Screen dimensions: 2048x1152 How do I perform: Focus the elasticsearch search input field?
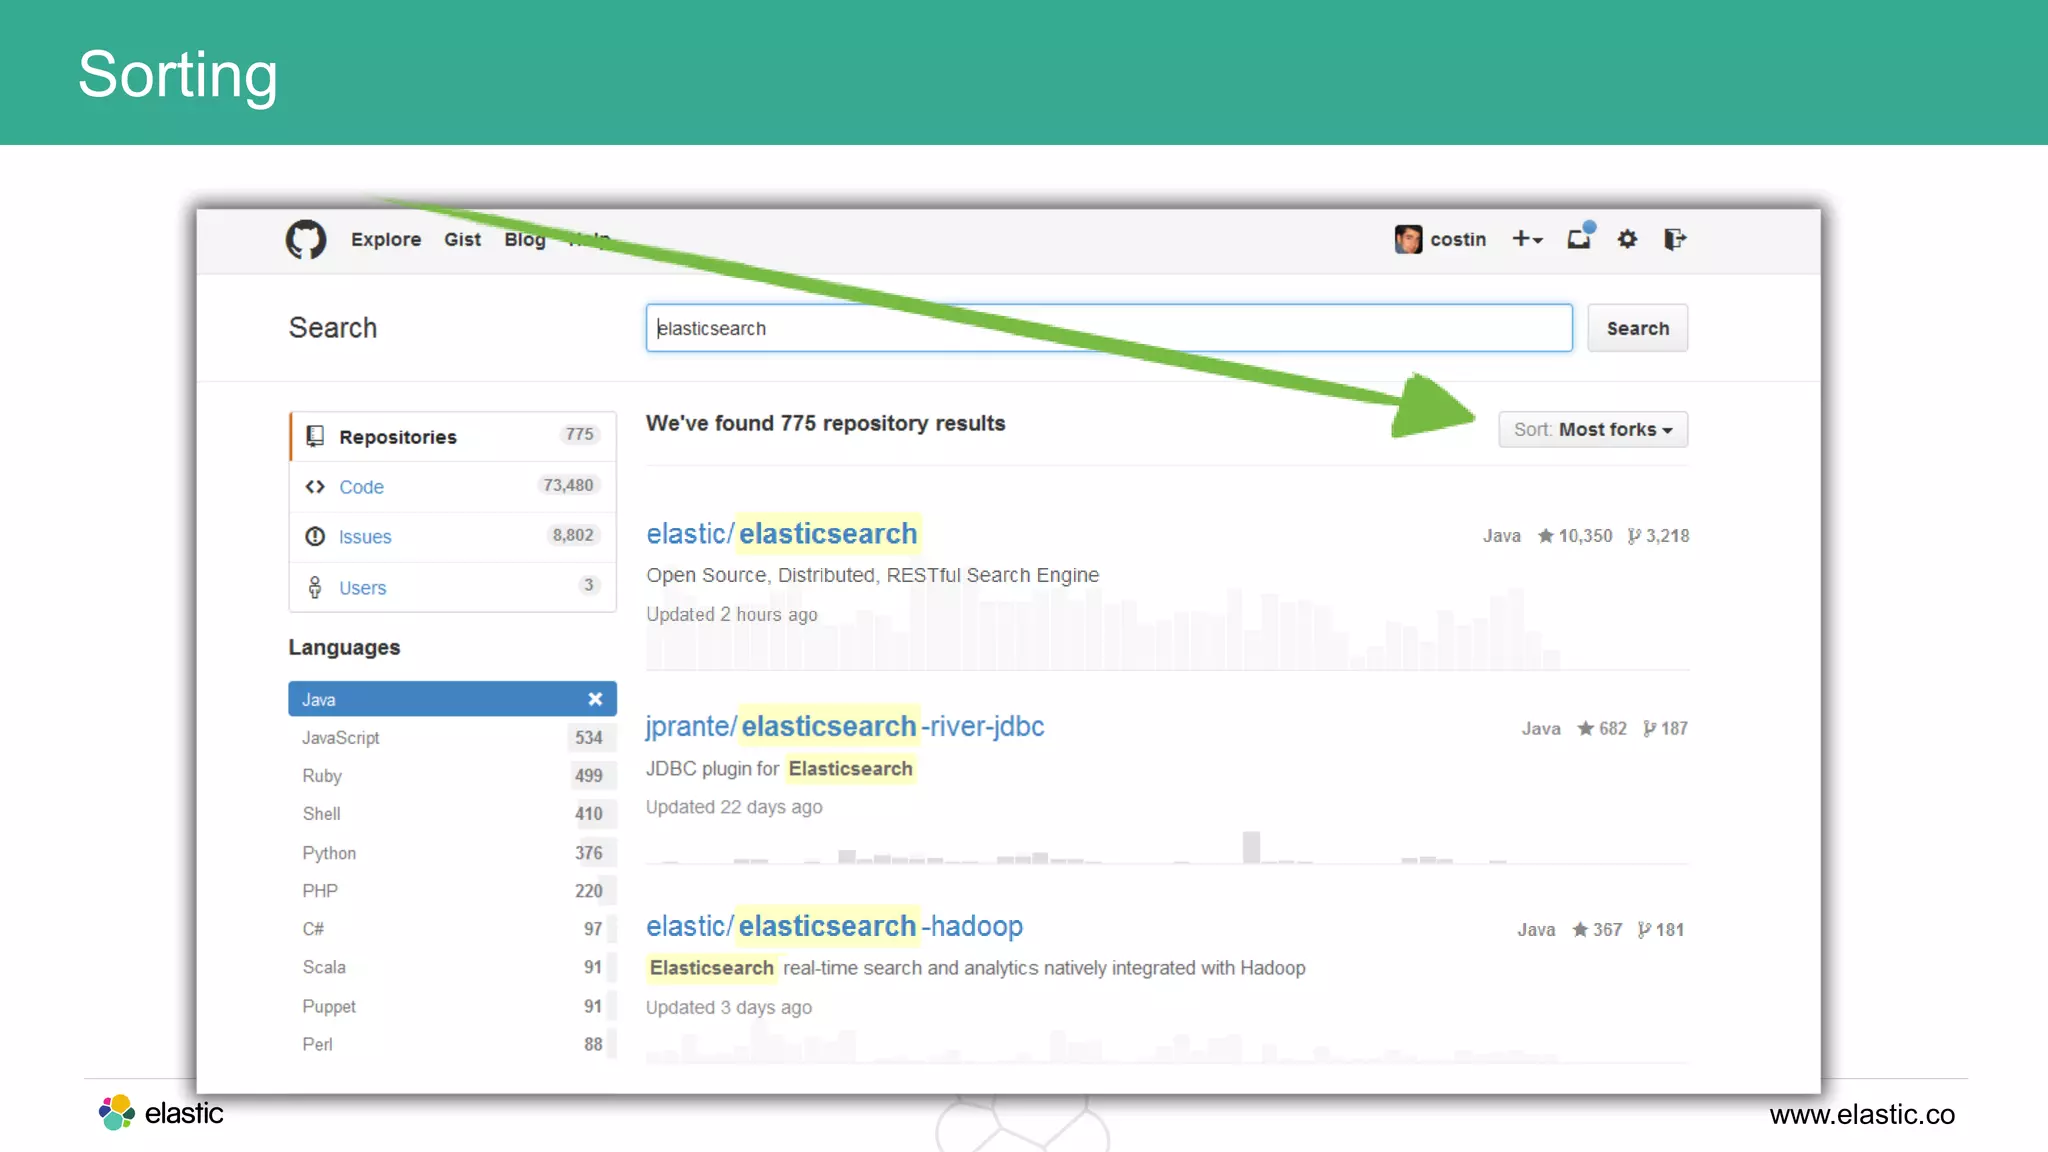(1109, 328)
